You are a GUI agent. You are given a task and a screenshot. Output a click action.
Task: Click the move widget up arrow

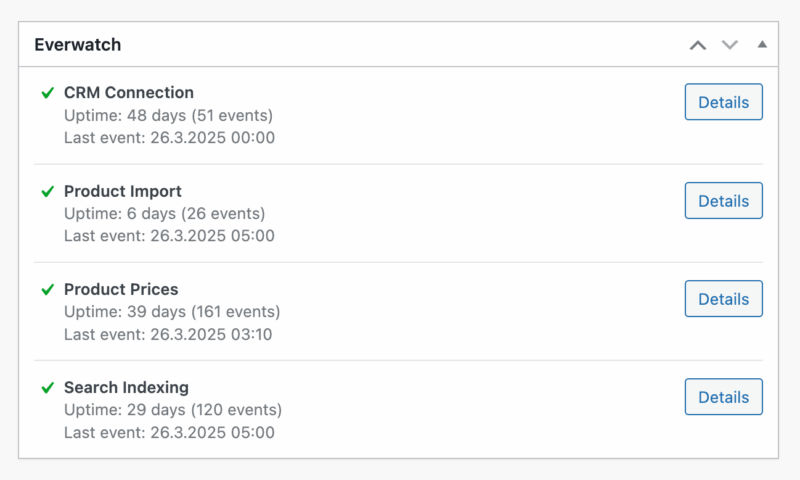point(698,45)
